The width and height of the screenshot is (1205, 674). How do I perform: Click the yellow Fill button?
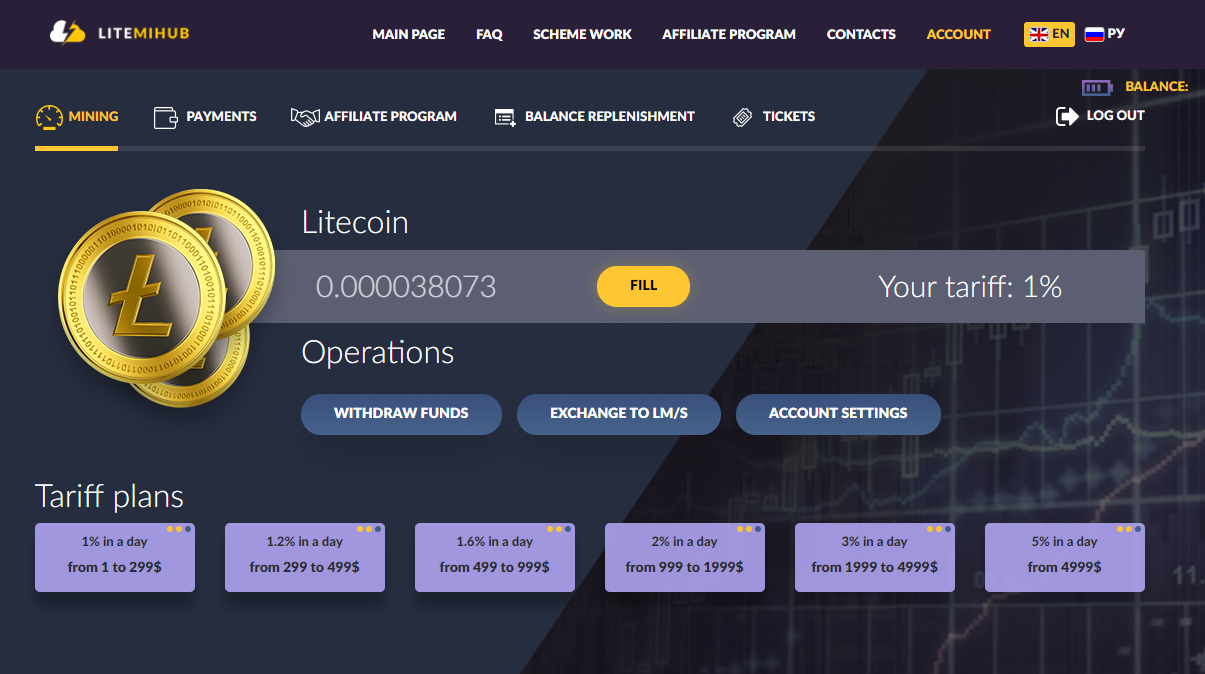(x=643, y=286)
